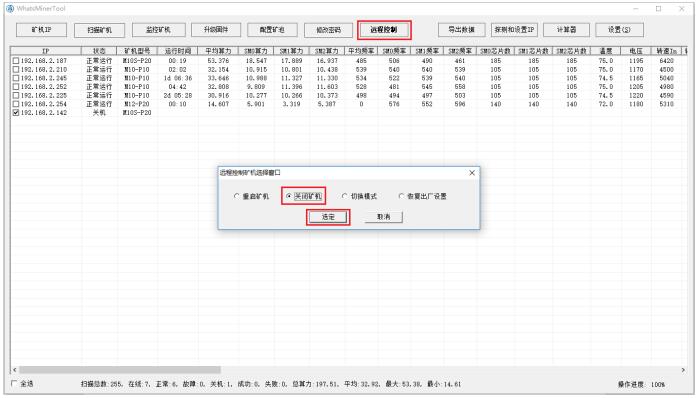Image resolution: width=699 pixels, height=398 pixels.
Task: Click the horizontal scrollbar thumb
Action: pos(120,370)
